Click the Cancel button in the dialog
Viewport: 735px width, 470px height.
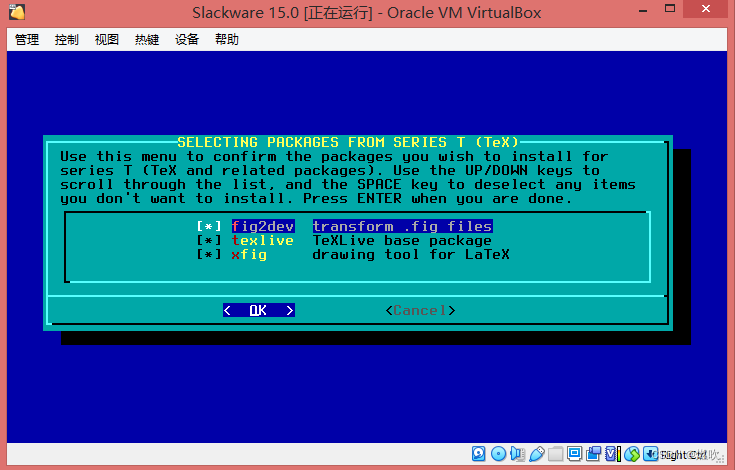point(420,310)
